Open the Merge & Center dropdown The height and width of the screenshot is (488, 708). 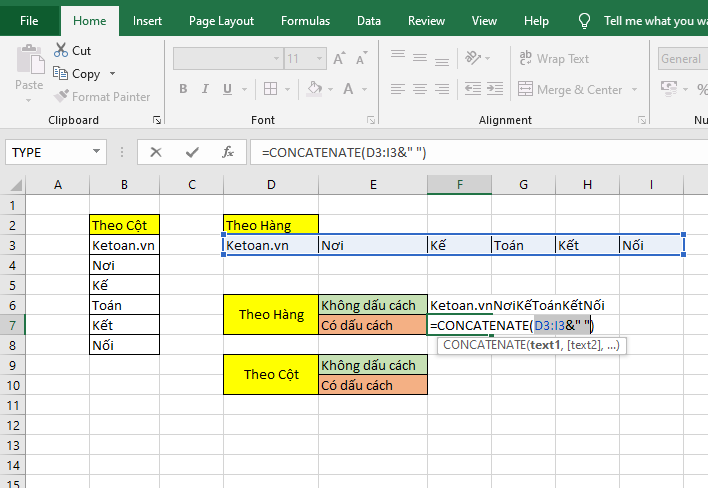633,89
